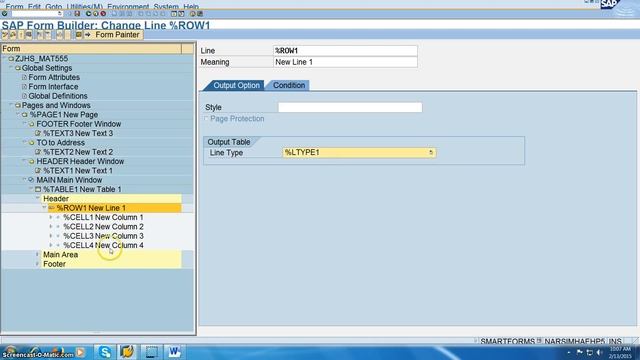This screenshot has height=360, width=640.
Task: Open Skype from the taskbar
Action: click(104, 352)
